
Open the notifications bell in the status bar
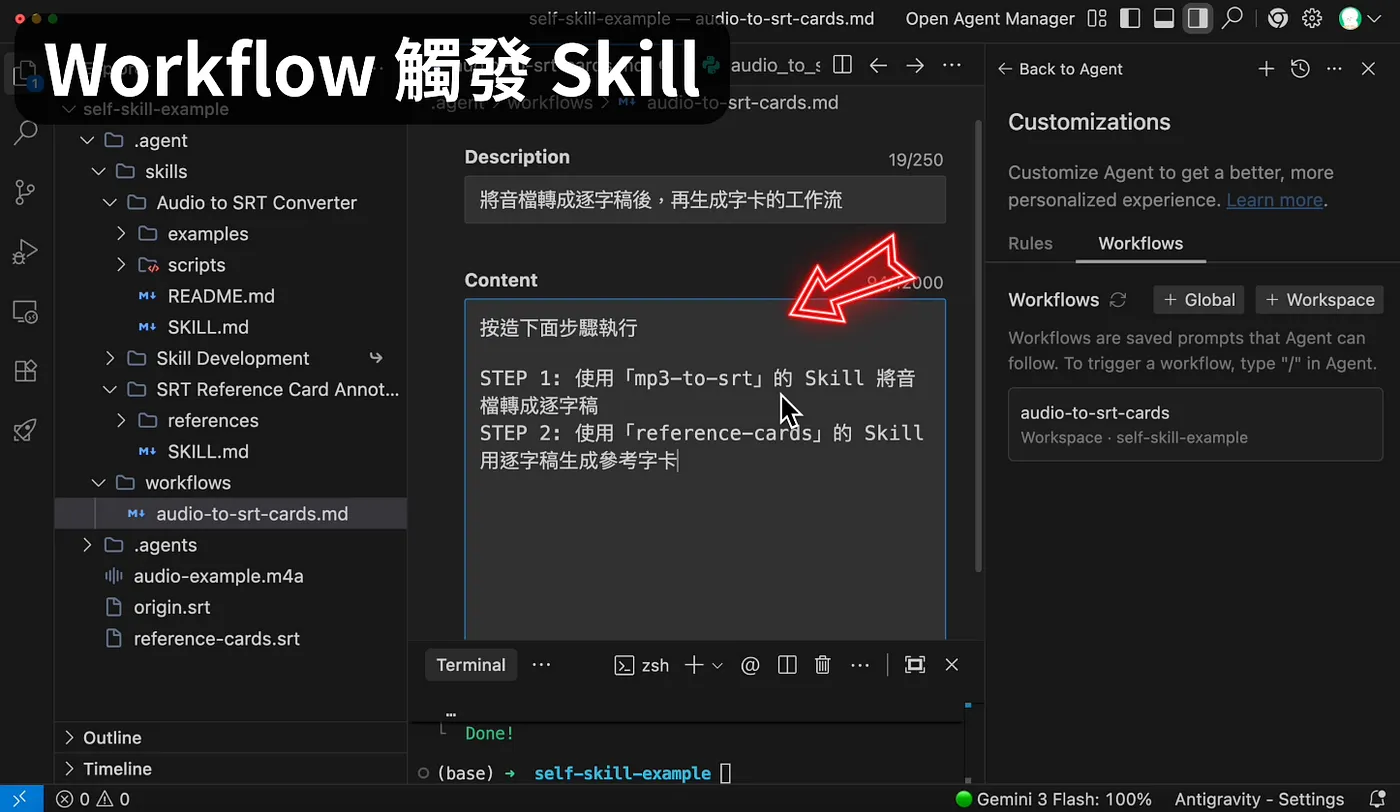point(1377,799)
